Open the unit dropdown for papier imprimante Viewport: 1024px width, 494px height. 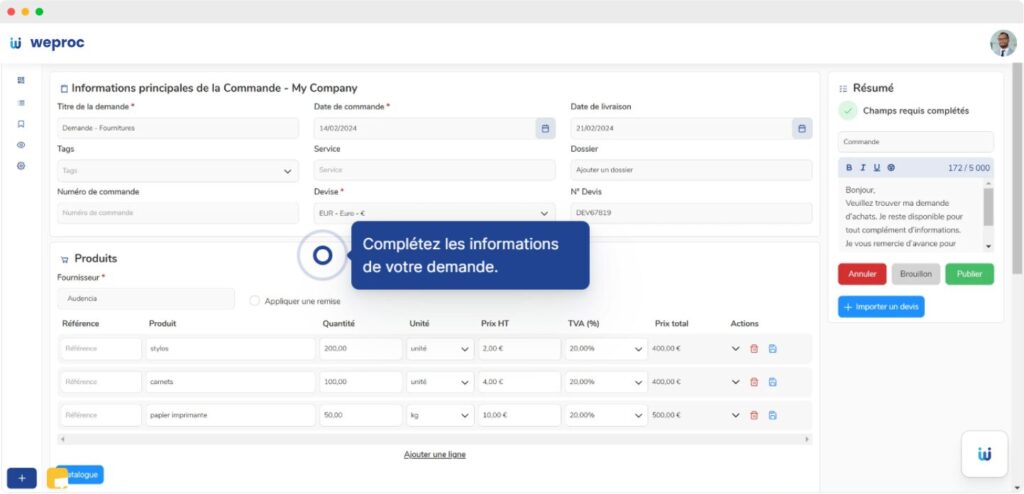[x=465, y=415]
